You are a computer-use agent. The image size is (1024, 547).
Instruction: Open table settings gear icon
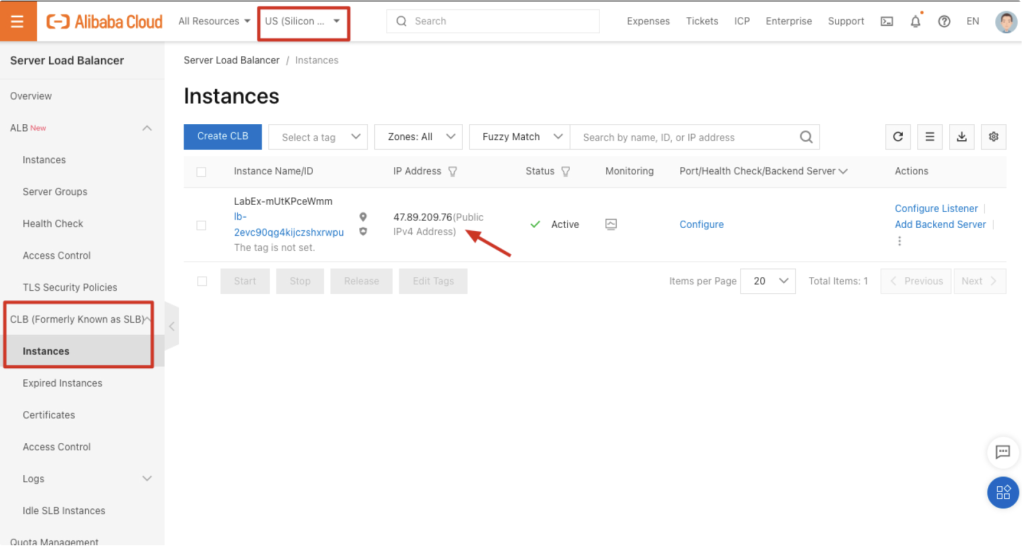click(x=993, y=137)
